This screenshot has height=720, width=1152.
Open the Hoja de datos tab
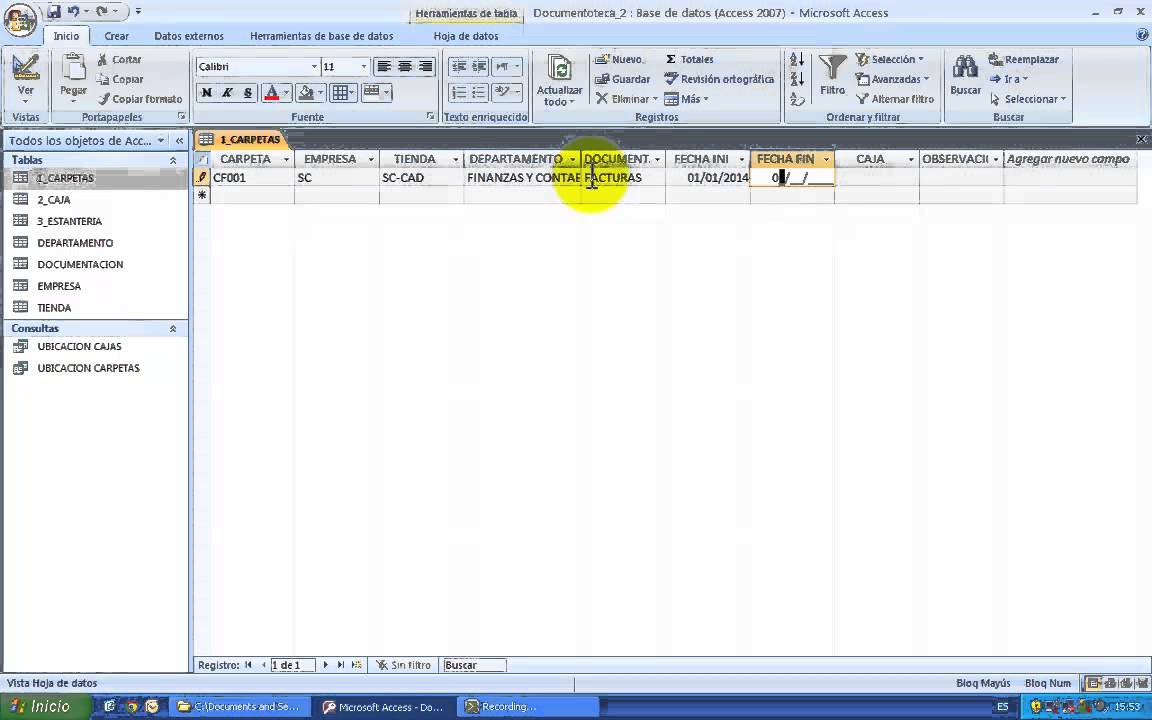466,35
